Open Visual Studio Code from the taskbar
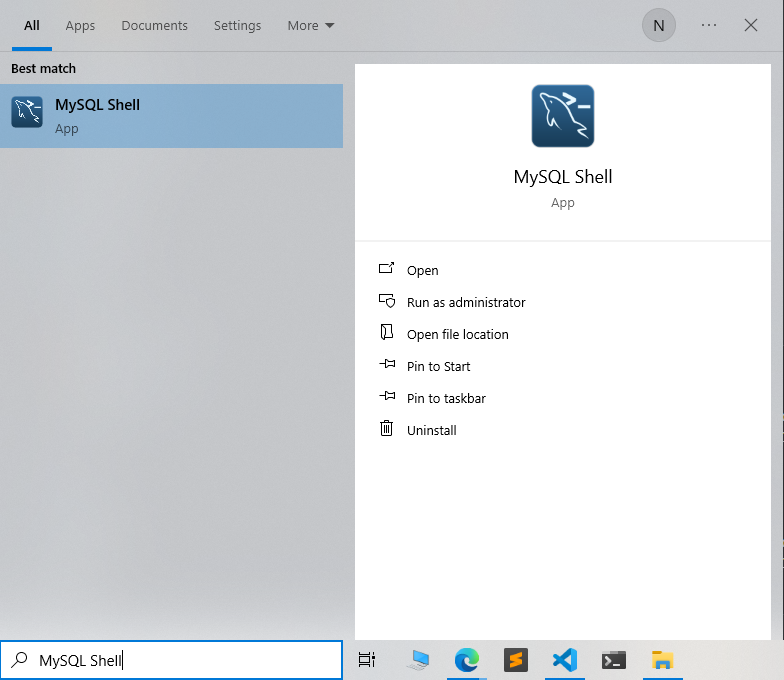The image size is (784, 680). pyautogui.click(x=564, y=660)
